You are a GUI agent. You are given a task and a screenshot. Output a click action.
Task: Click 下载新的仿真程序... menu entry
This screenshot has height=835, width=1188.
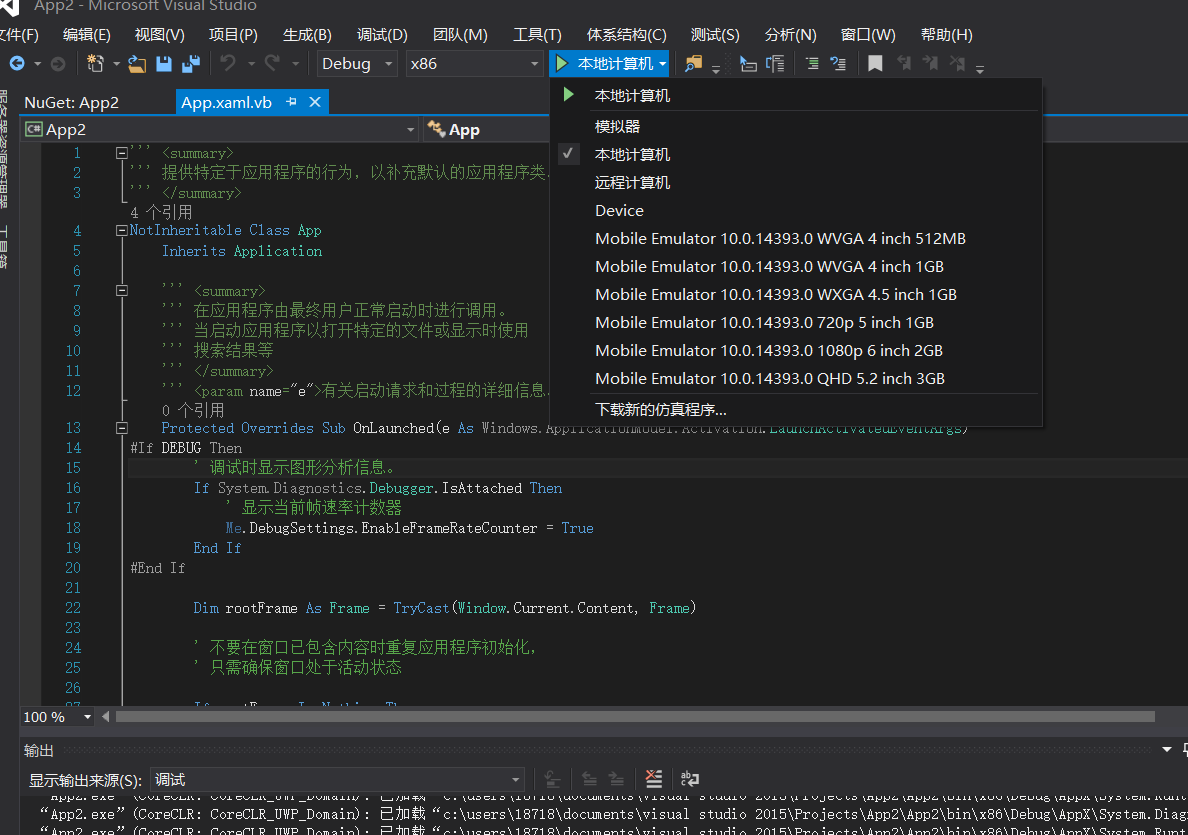pos(797,410)
